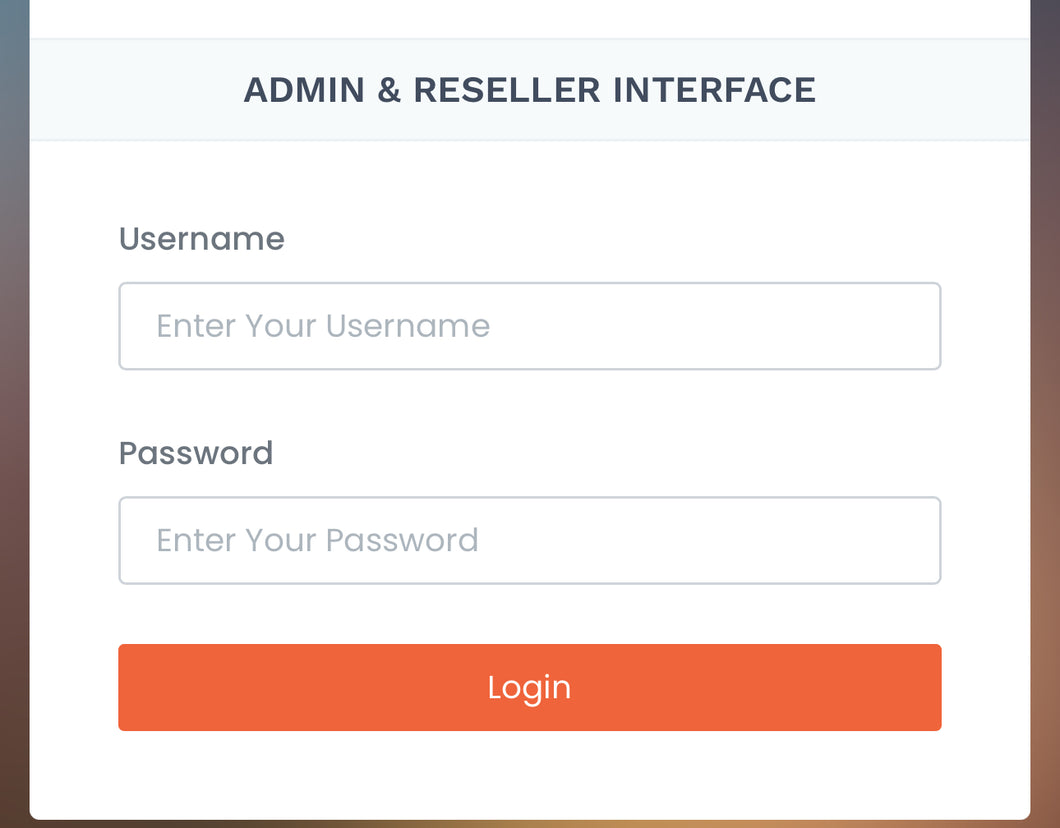Click the Password field label
Viewport: 1060px width, 828px height.
pos(195,453)
